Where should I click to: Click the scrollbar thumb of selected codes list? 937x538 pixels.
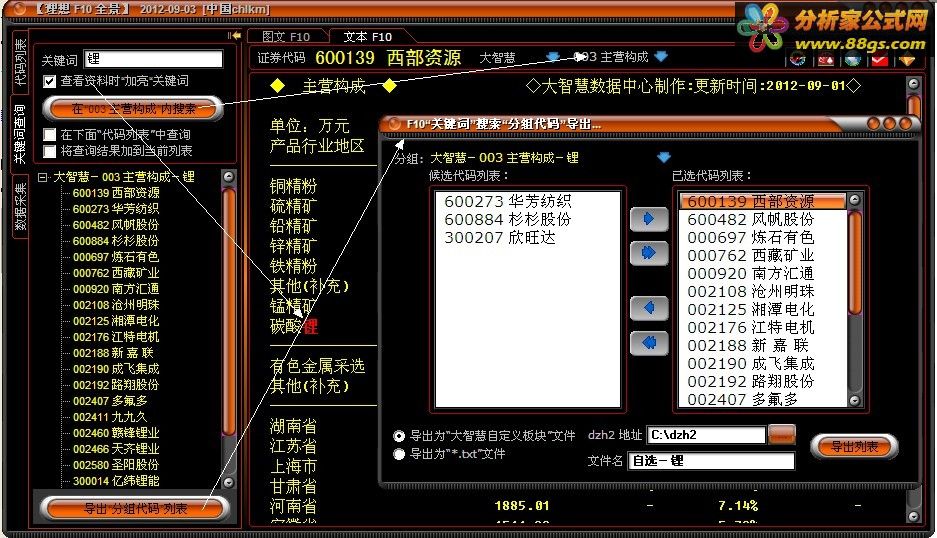[x=855, y=262]
